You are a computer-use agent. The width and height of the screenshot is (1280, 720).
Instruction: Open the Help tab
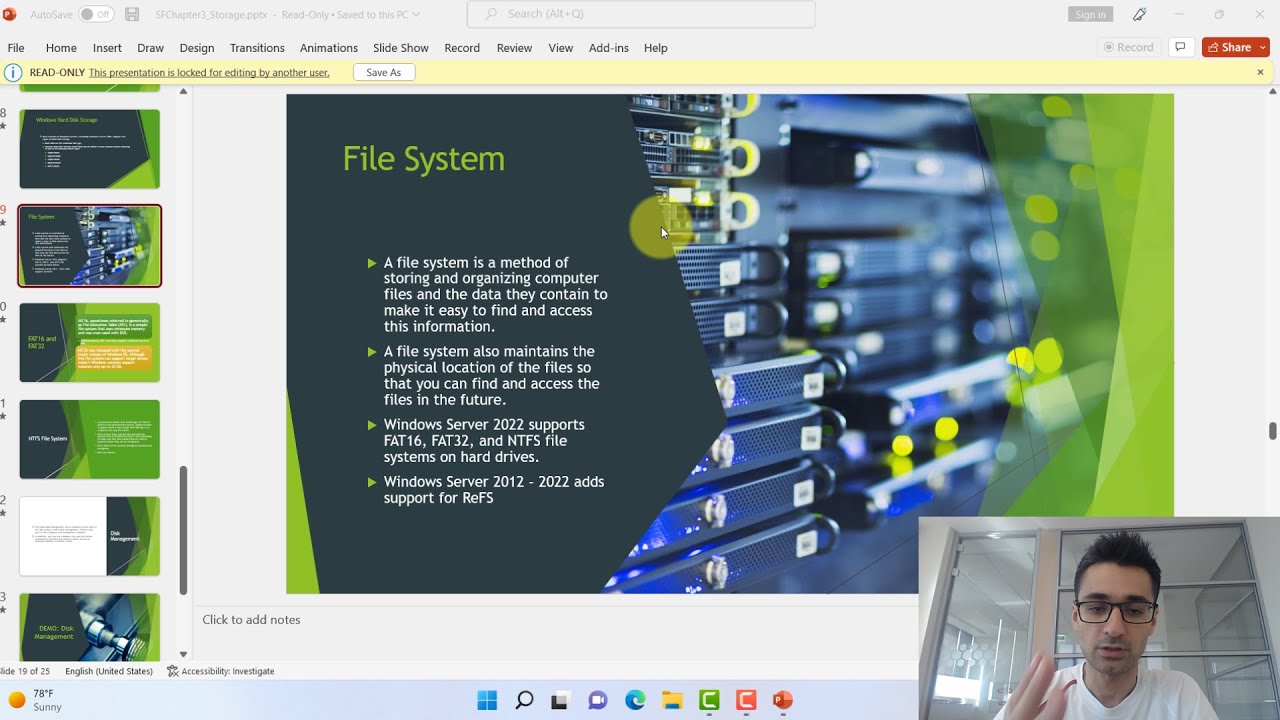coord(656,48)
